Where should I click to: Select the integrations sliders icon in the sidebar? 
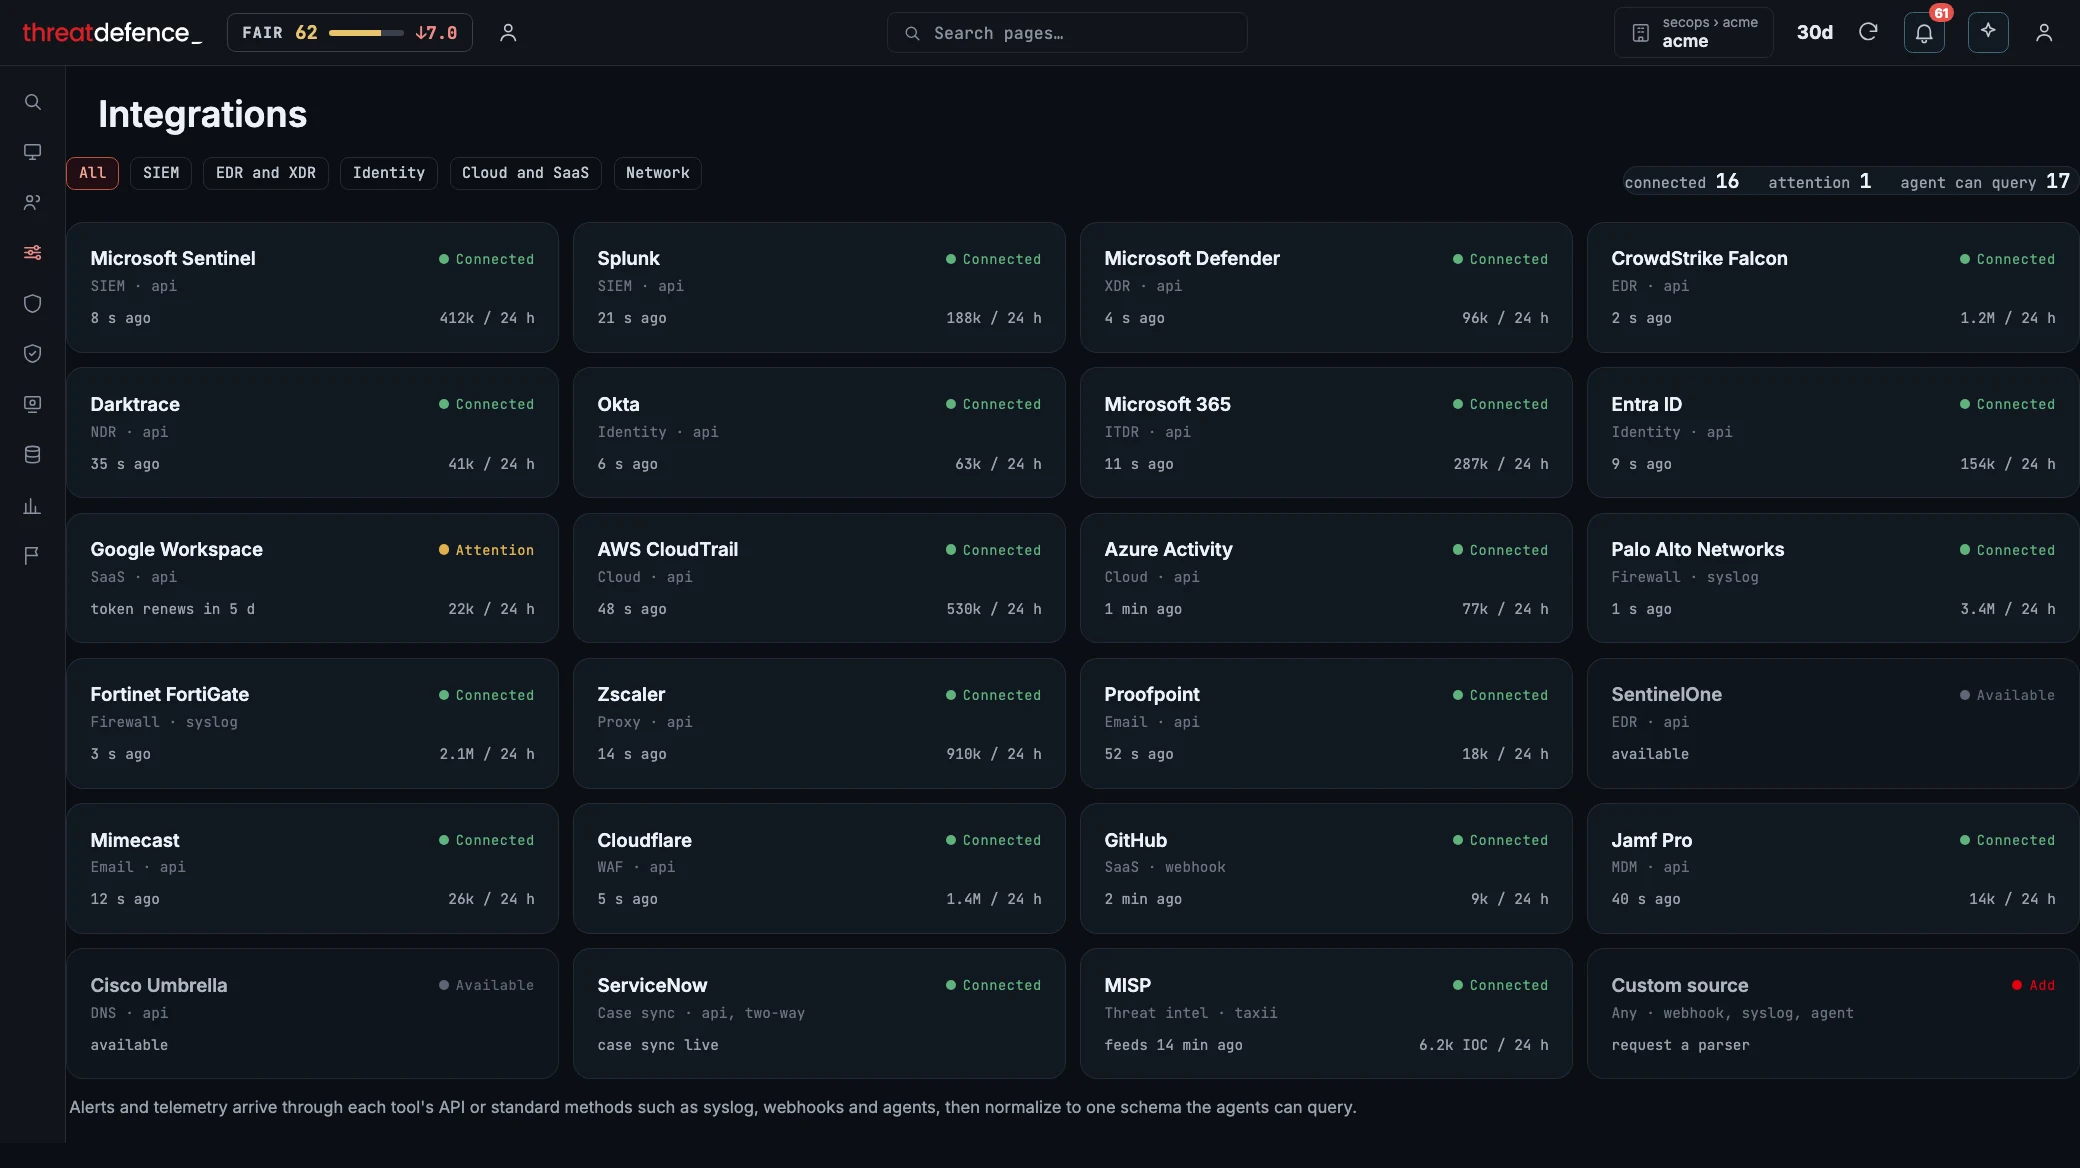32,252
